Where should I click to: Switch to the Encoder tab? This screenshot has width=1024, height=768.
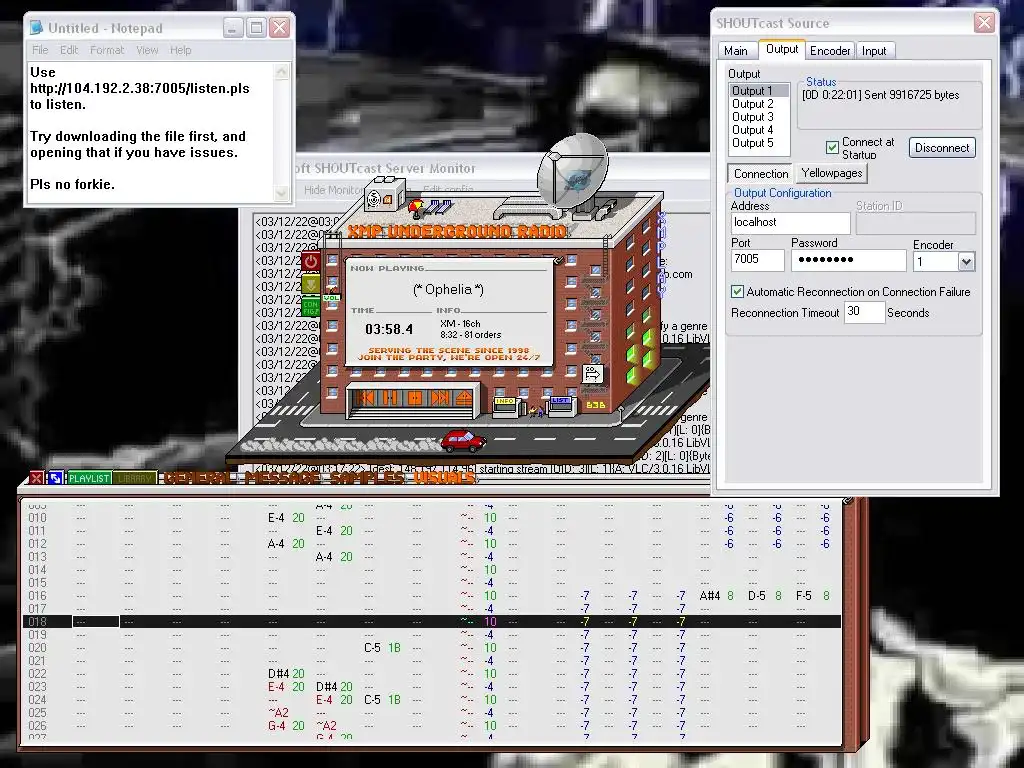point(830,51)
